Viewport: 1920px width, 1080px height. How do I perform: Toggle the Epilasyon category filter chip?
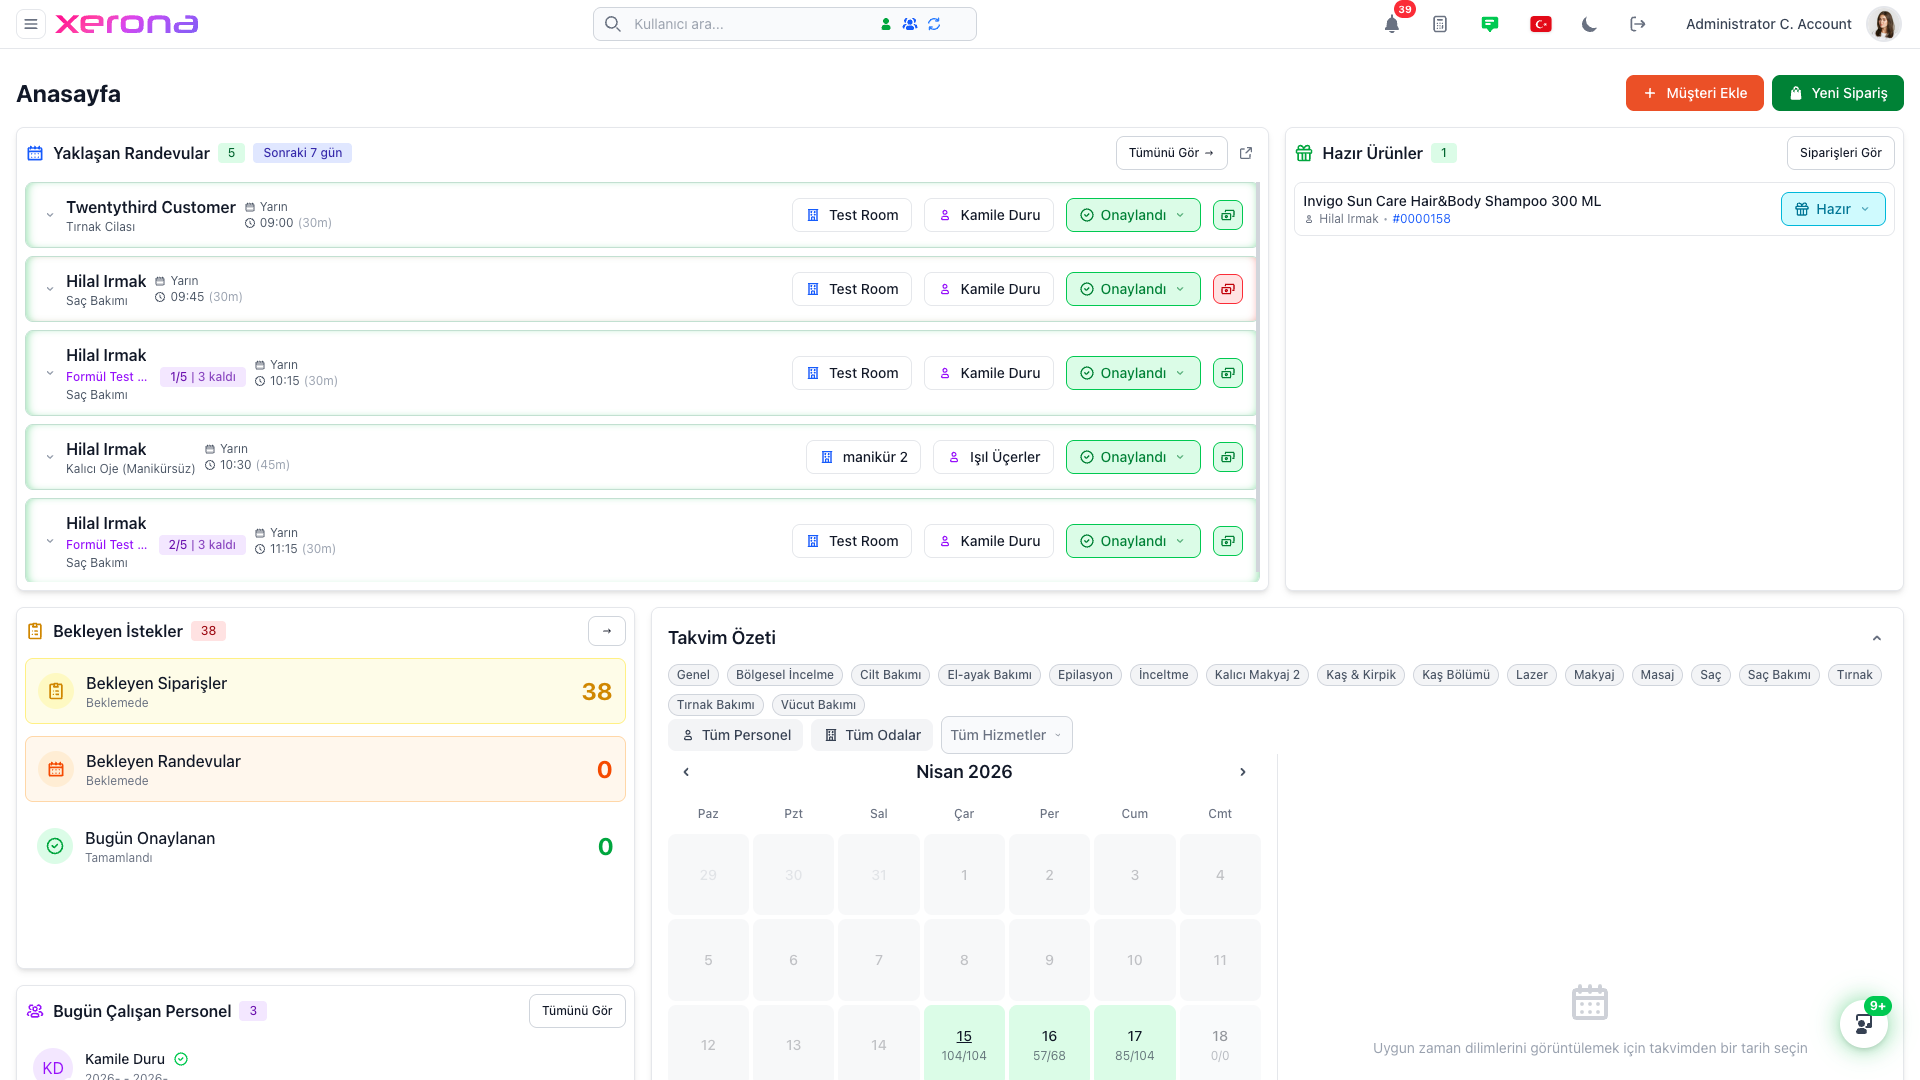[1085, 675]
